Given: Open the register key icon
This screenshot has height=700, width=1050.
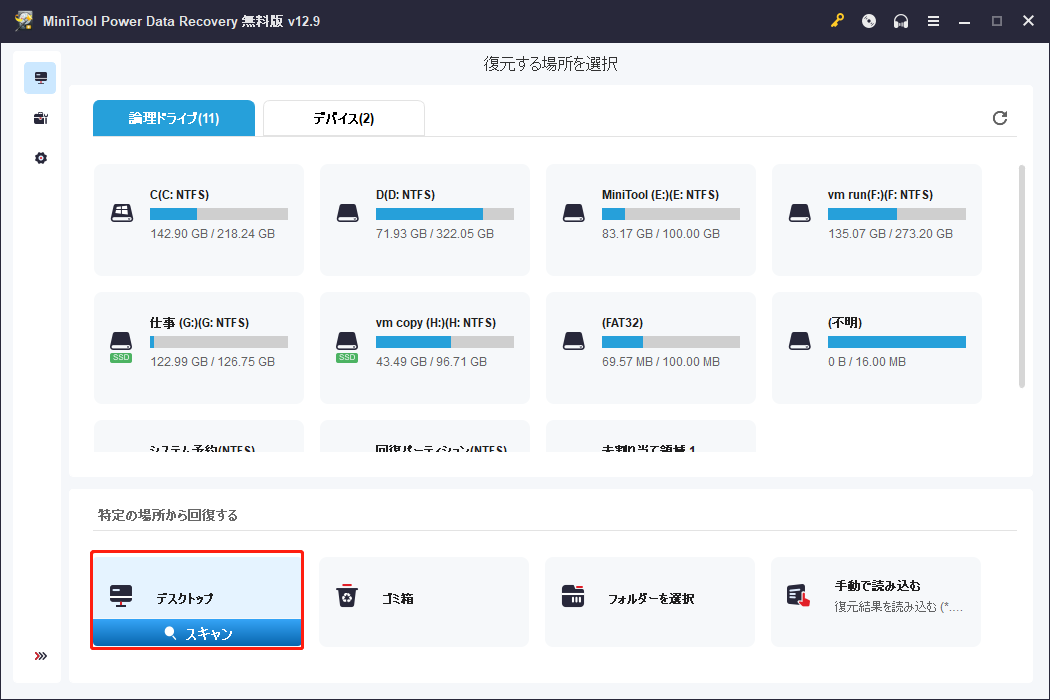Looking at the screenshot, I should click(x=837, y=21).
